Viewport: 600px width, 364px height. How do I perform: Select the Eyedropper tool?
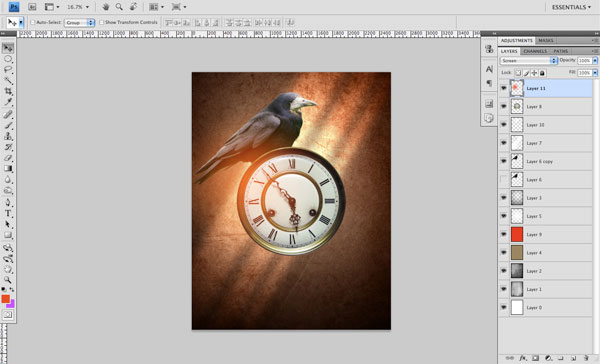pos(8,102)
